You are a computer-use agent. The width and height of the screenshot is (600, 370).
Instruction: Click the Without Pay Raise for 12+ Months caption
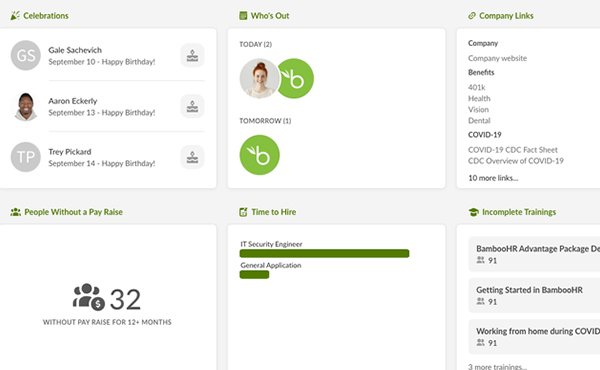[x=107, y=322]
